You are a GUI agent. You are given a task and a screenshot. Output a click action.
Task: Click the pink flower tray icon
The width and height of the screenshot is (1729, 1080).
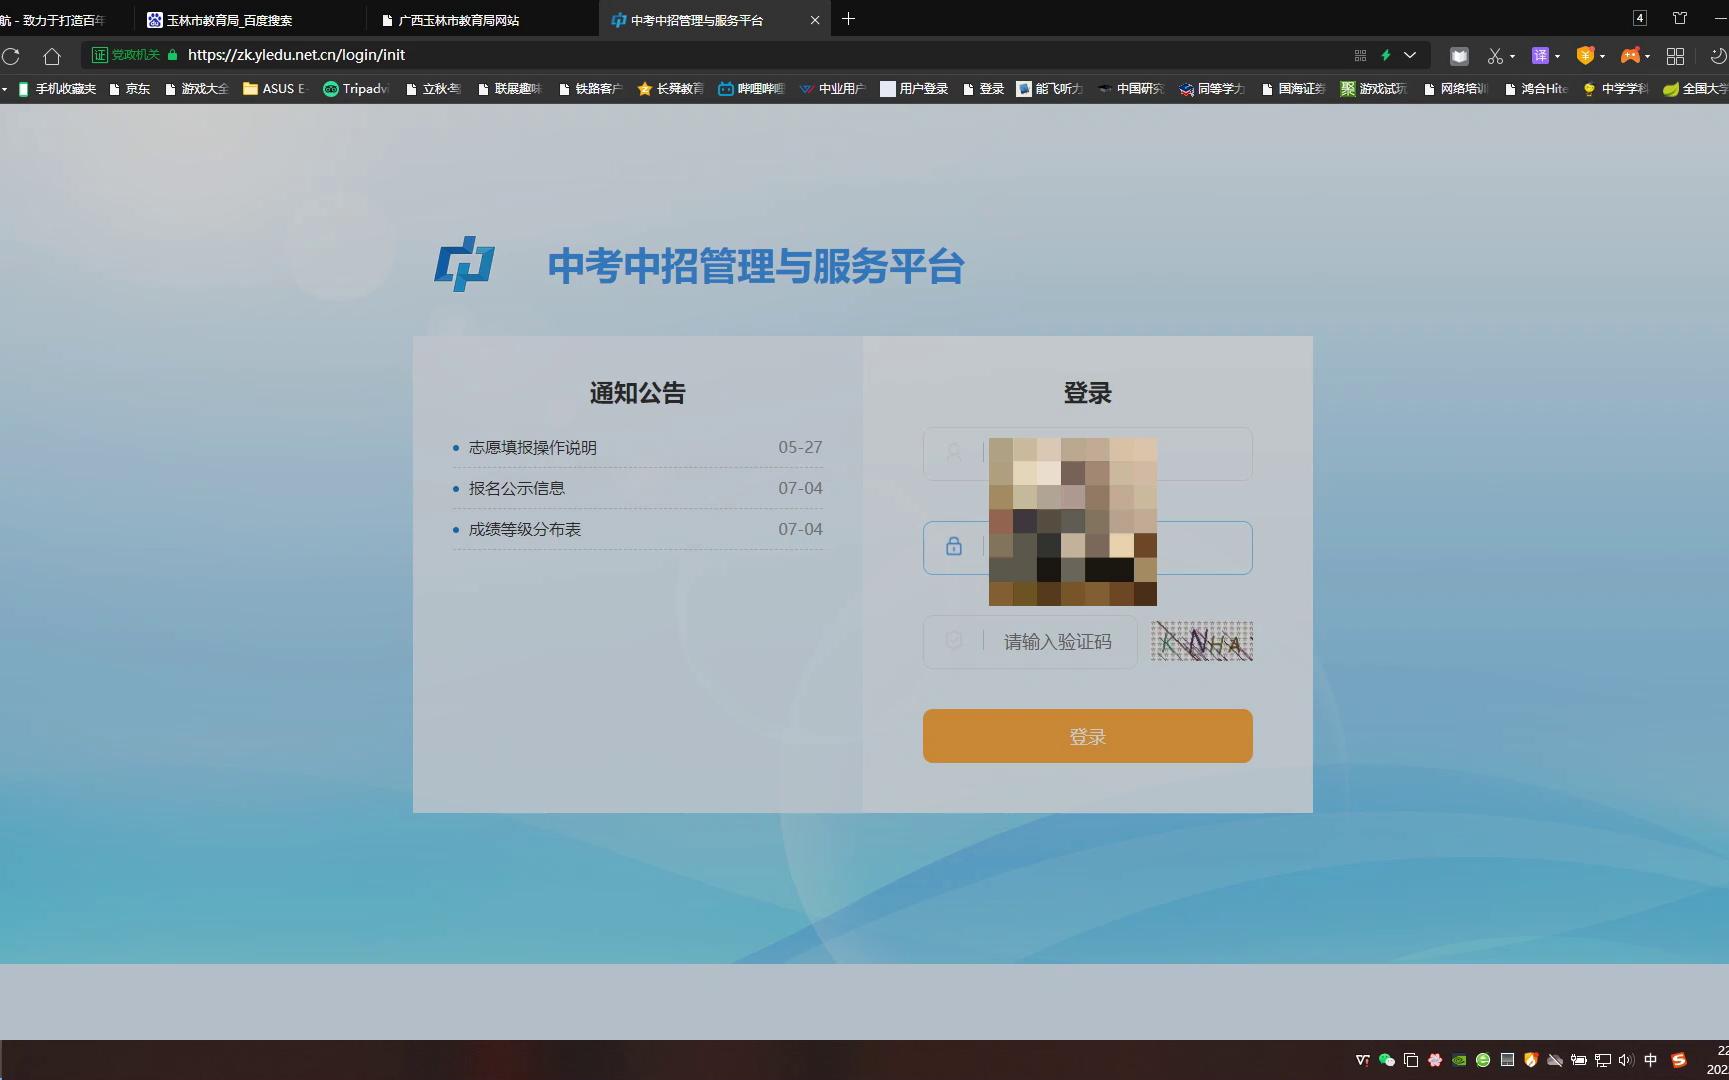(1435, 1060)
